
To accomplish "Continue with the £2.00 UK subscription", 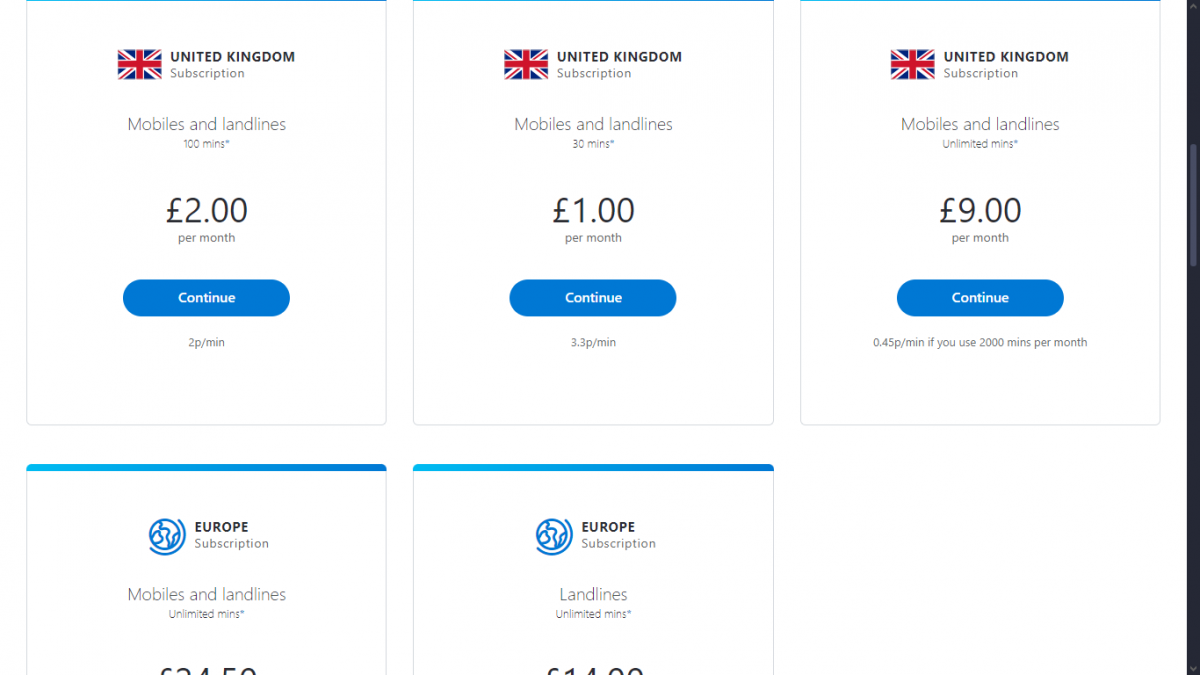I will (206, 298).
